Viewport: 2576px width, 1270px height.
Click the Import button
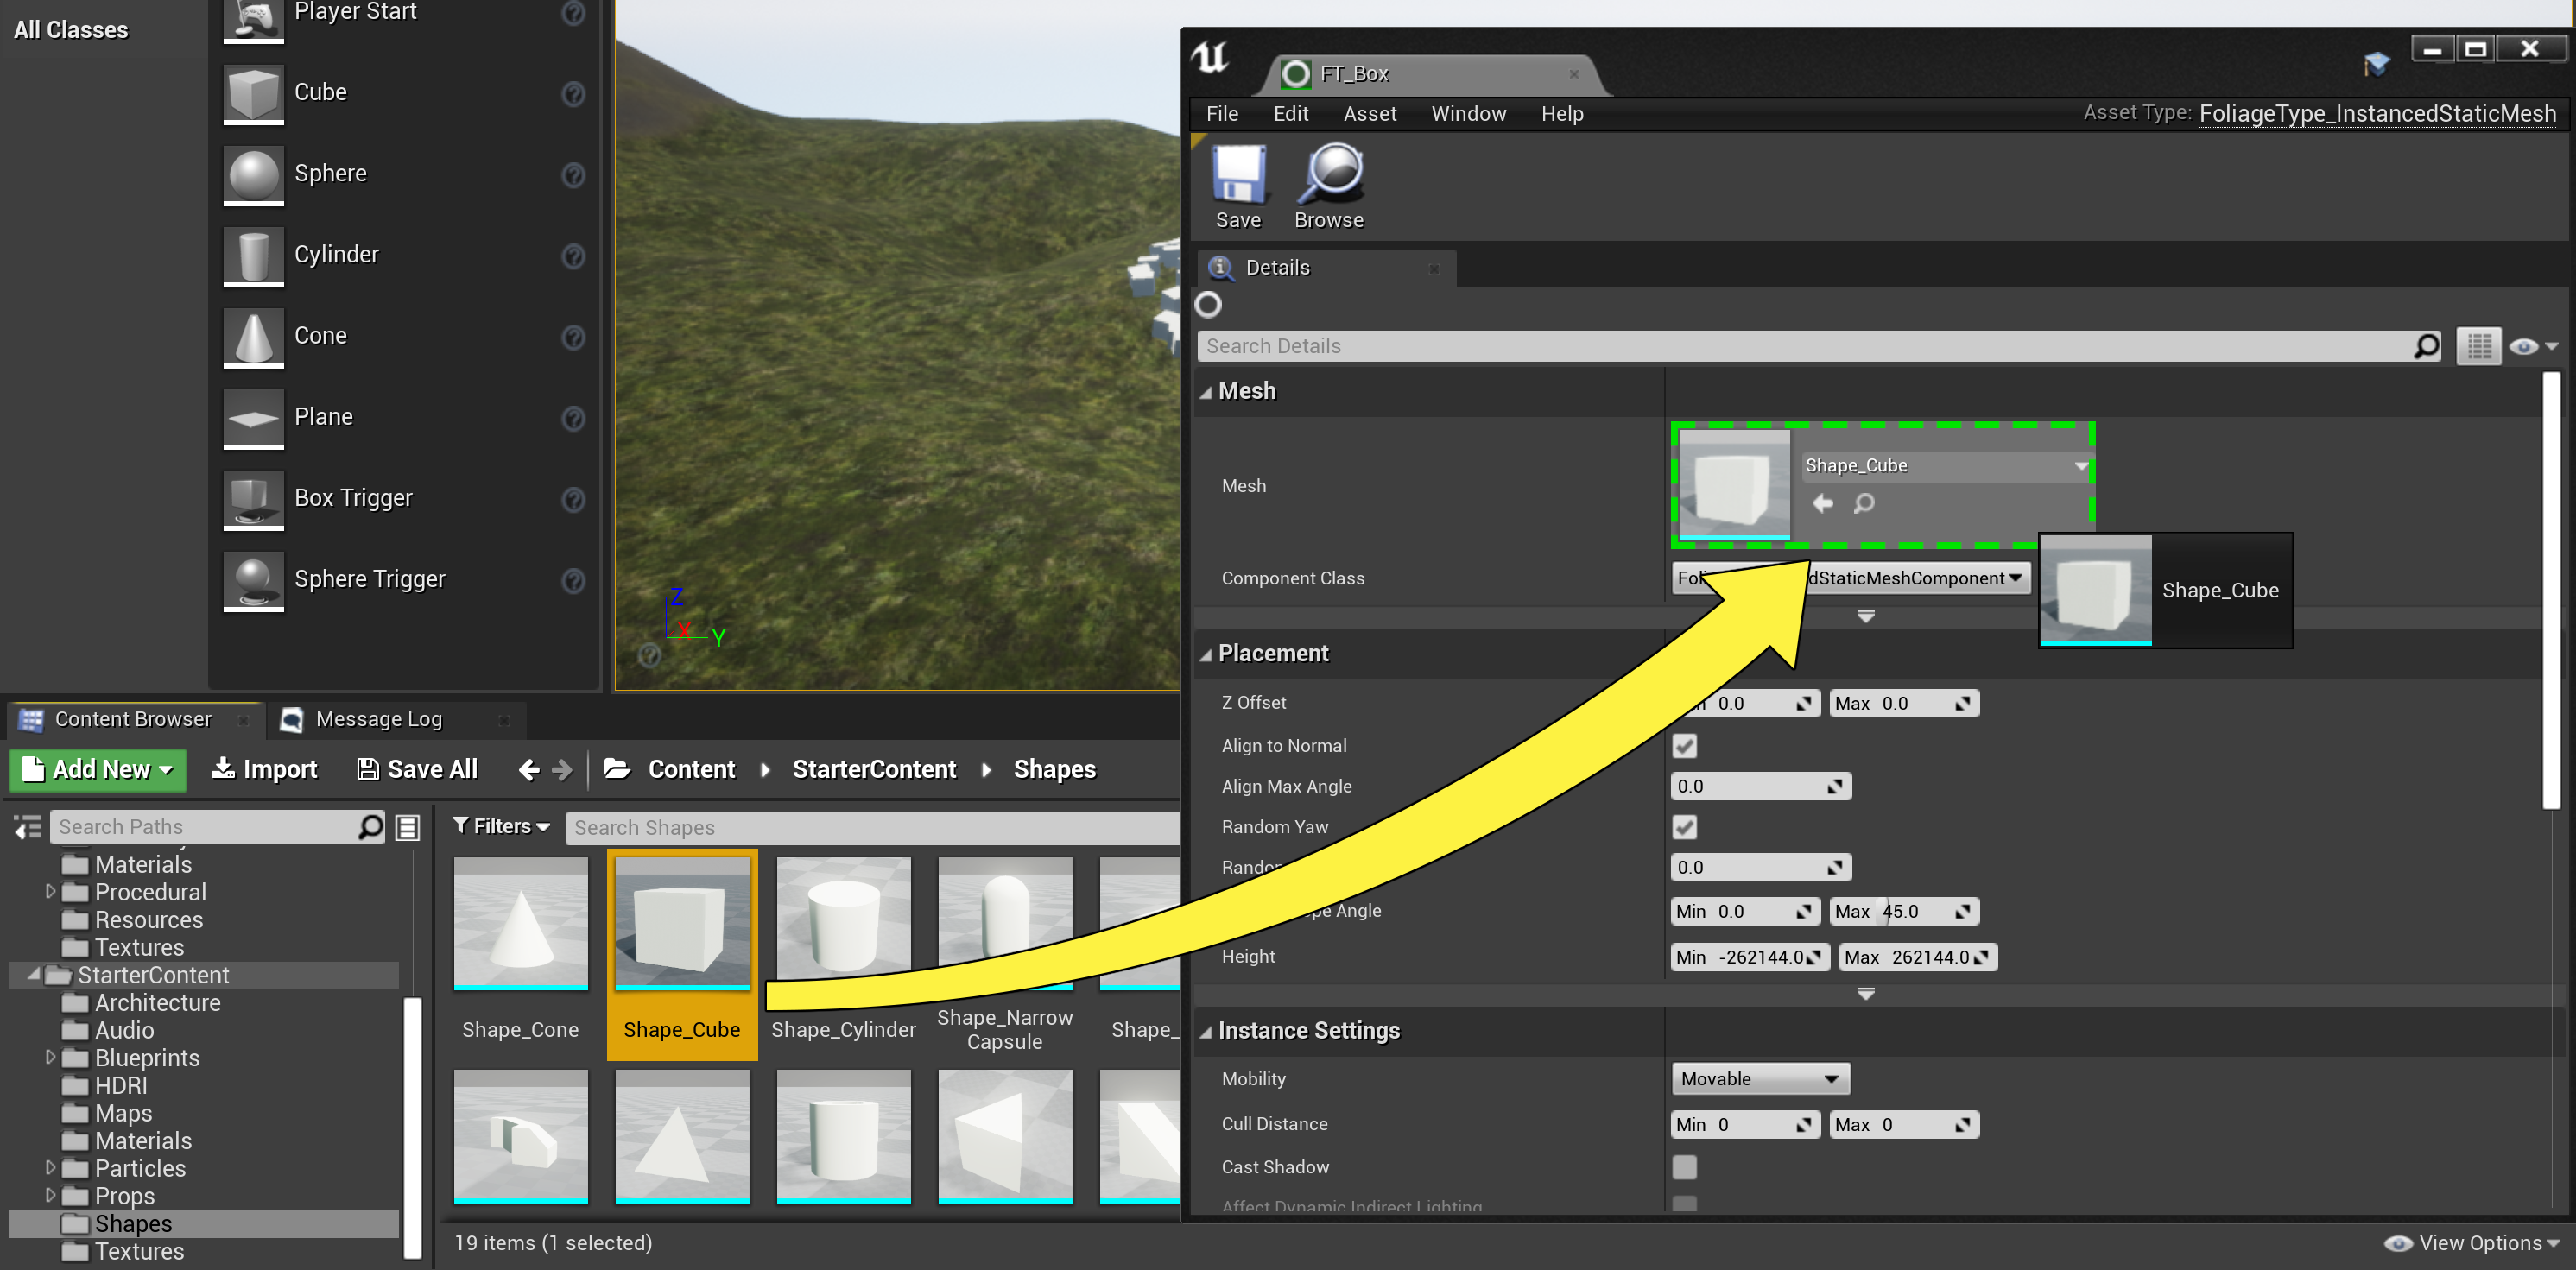point(265,769)
